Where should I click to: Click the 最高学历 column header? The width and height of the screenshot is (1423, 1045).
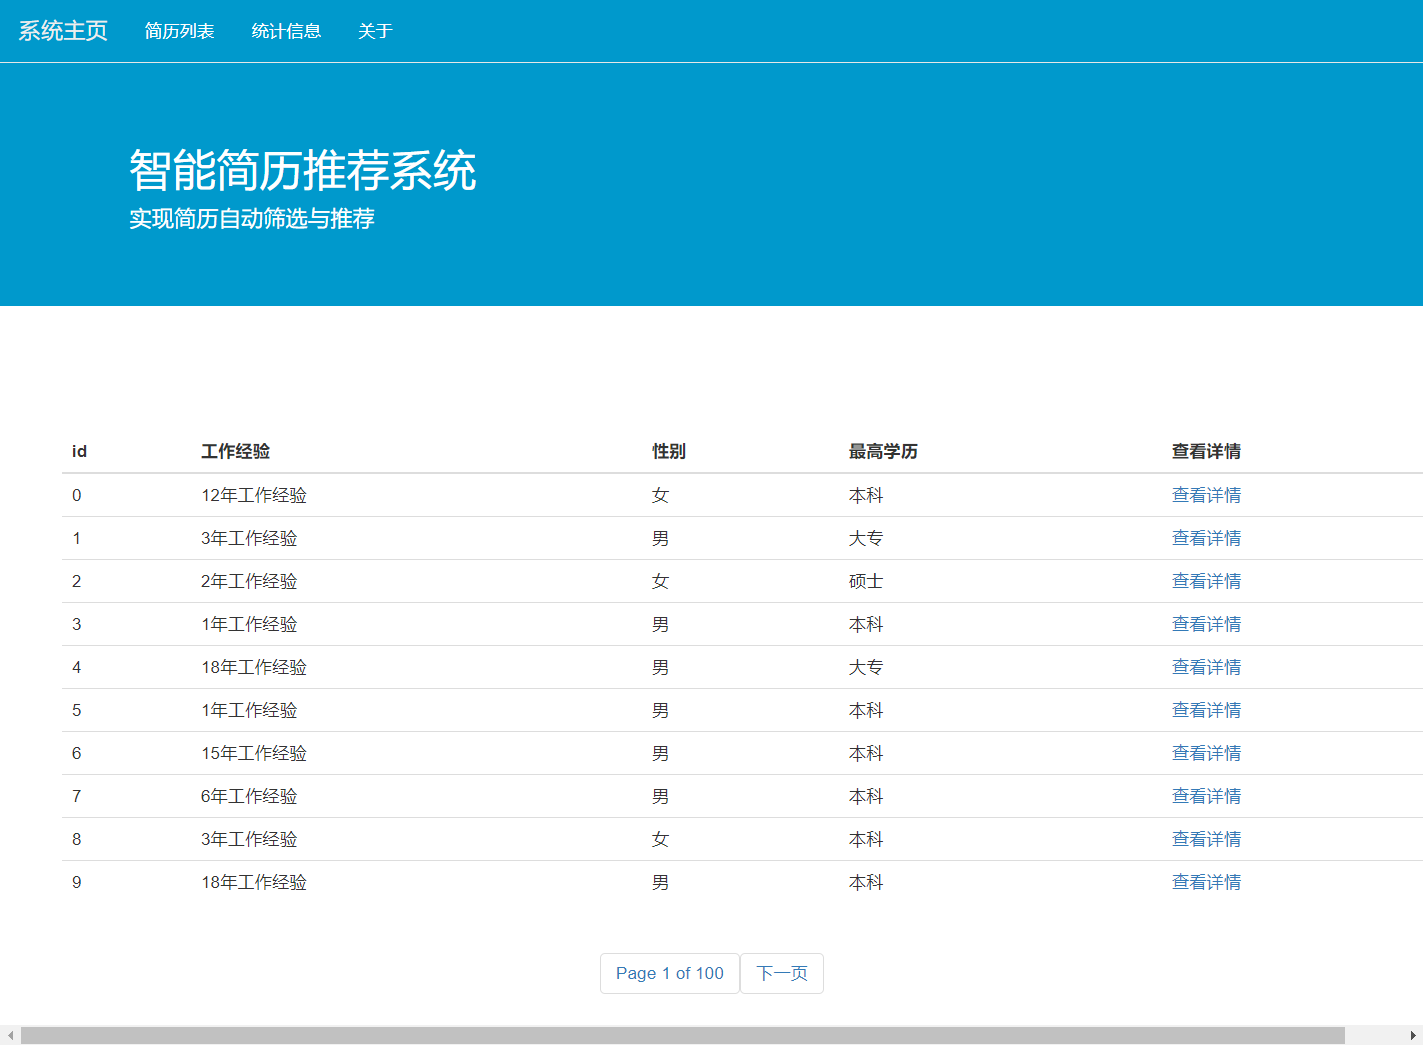(883, 451)
